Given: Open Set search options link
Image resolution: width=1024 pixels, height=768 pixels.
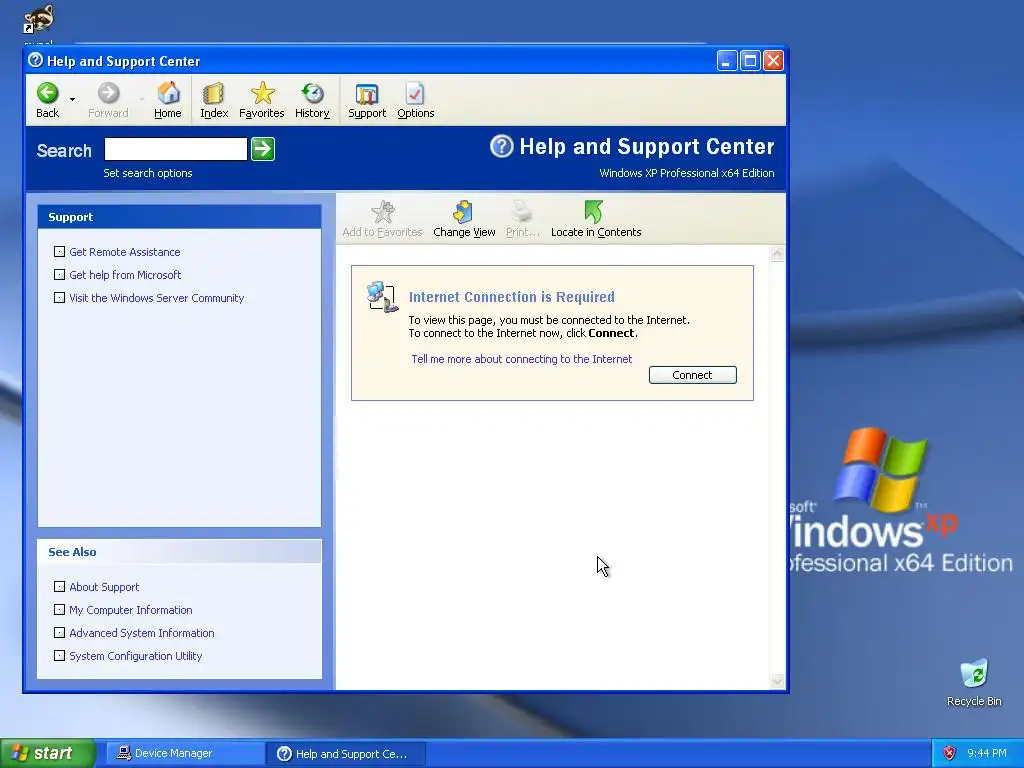Looking at the screenshot, I should click(148, 173).
